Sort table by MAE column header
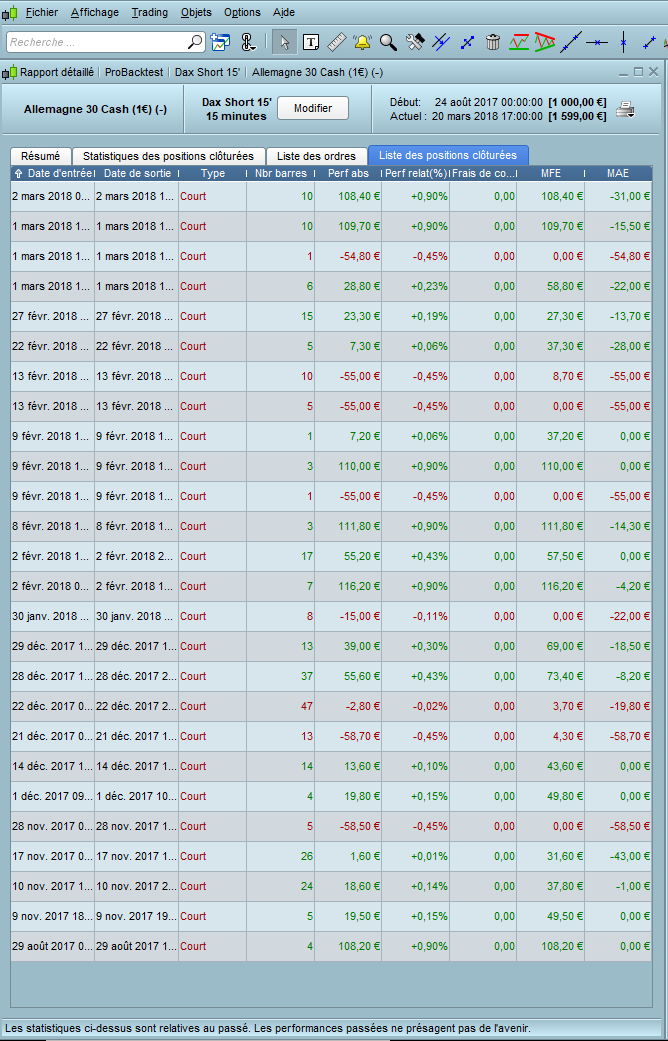668x1041 pixels. click(618, 173)
